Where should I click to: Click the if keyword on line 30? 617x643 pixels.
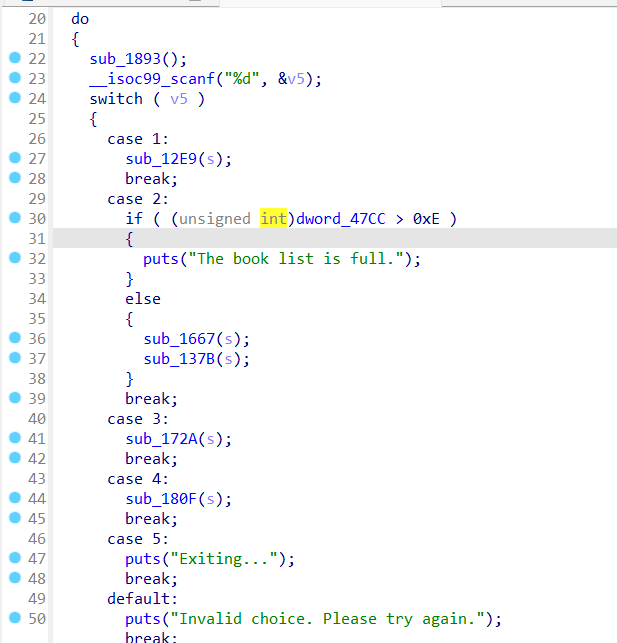134,219
